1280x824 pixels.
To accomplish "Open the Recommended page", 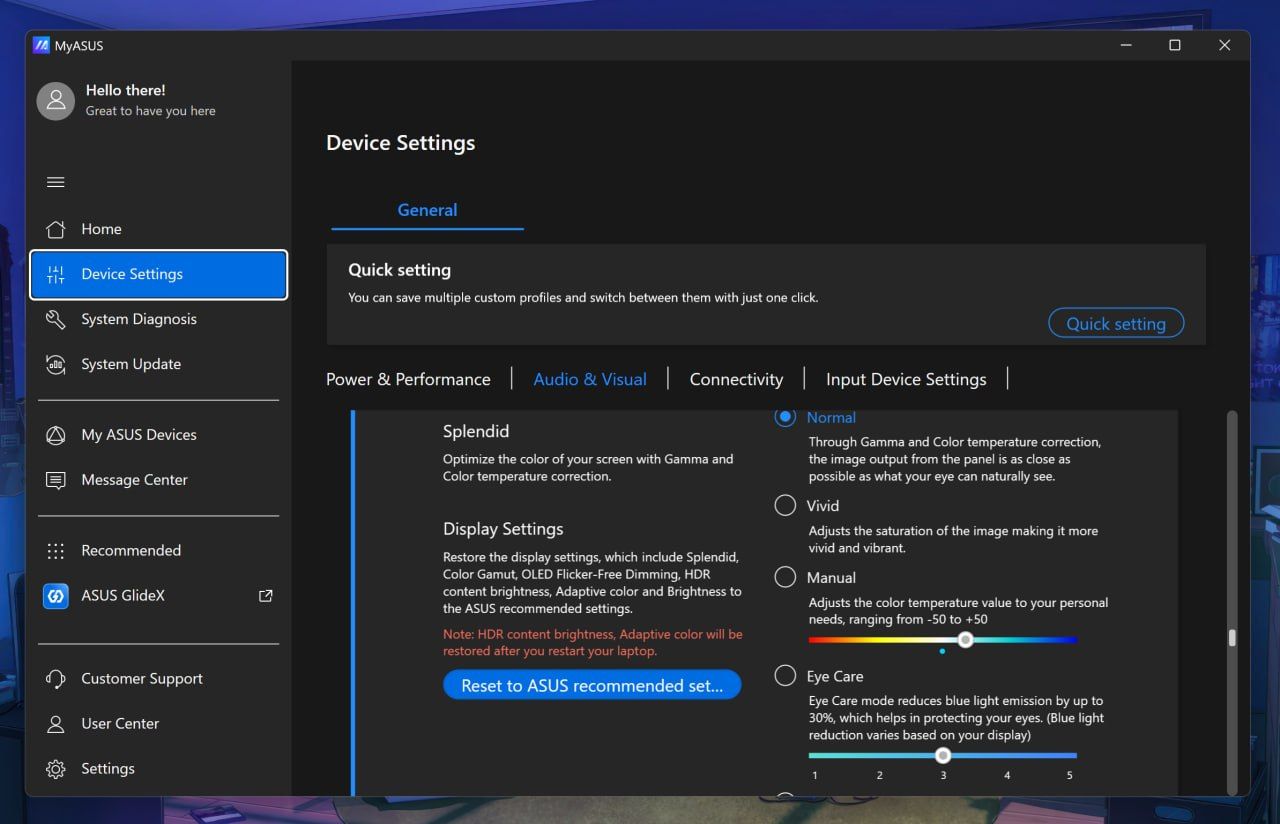I will click(x=159, y=551).
